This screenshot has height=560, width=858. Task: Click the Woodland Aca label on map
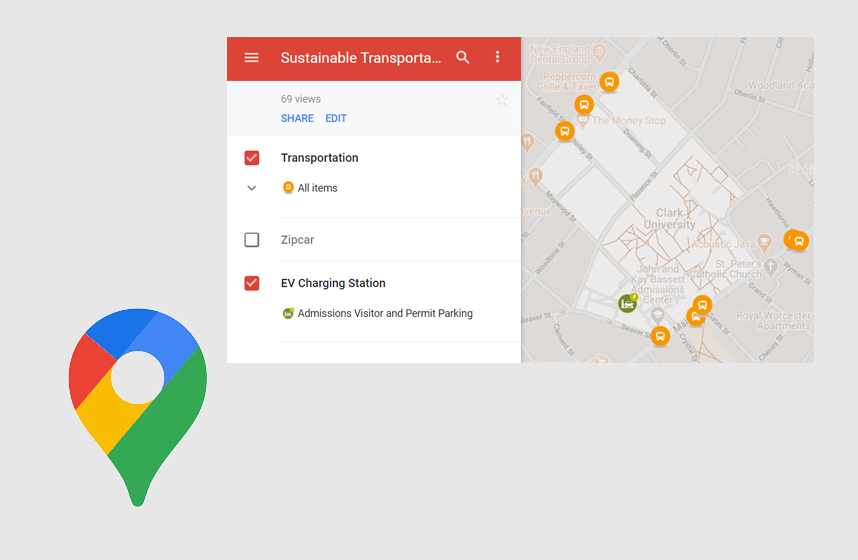[781, 85]
